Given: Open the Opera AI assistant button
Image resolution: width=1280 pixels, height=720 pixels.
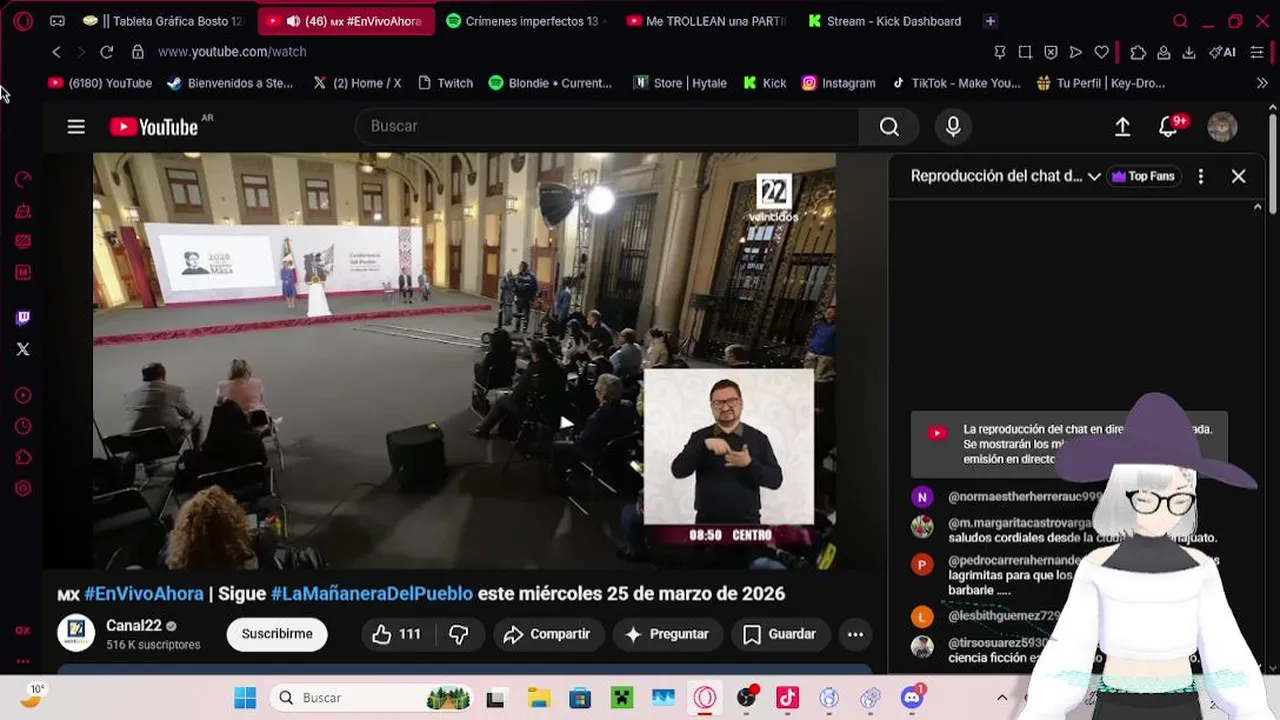Looking at the screenshot, I should pyautogui.click(x=1222, y=52).
